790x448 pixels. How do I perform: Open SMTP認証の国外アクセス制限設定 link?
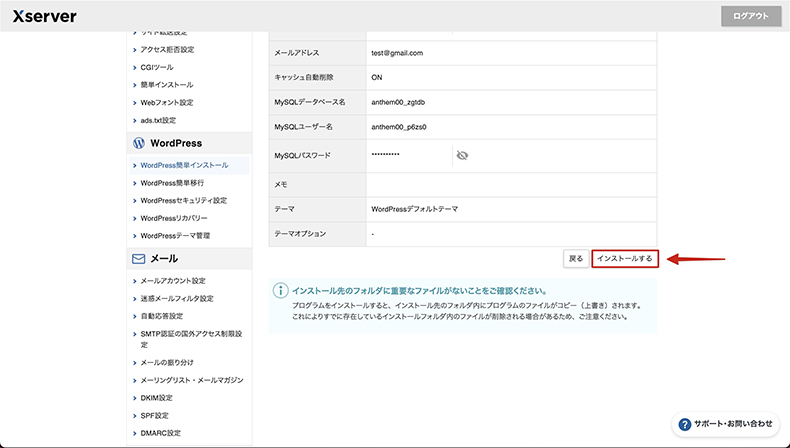[191, 339]
